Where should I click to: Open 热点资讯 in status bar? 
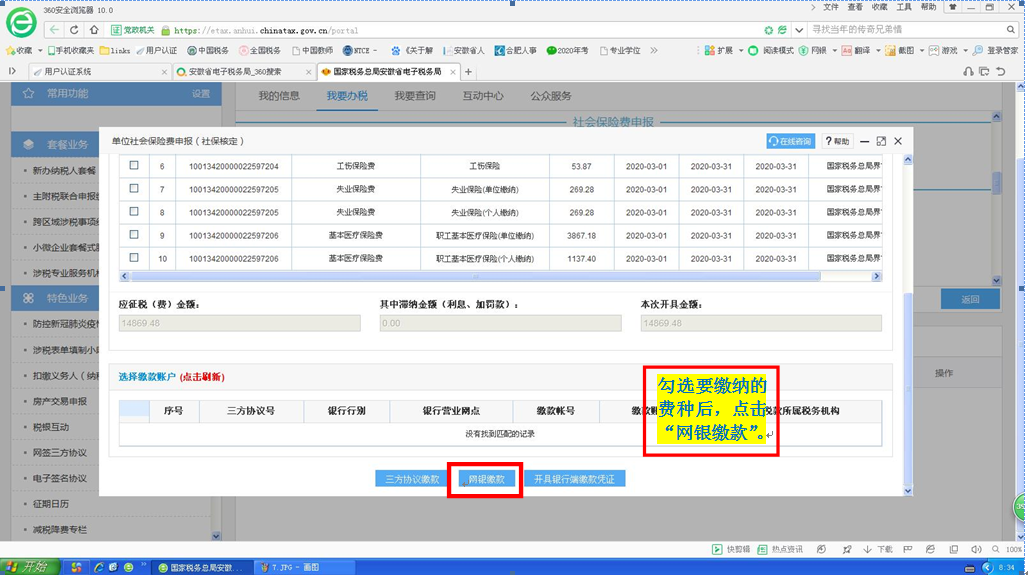pyautogui.click(x=780, y=549)
